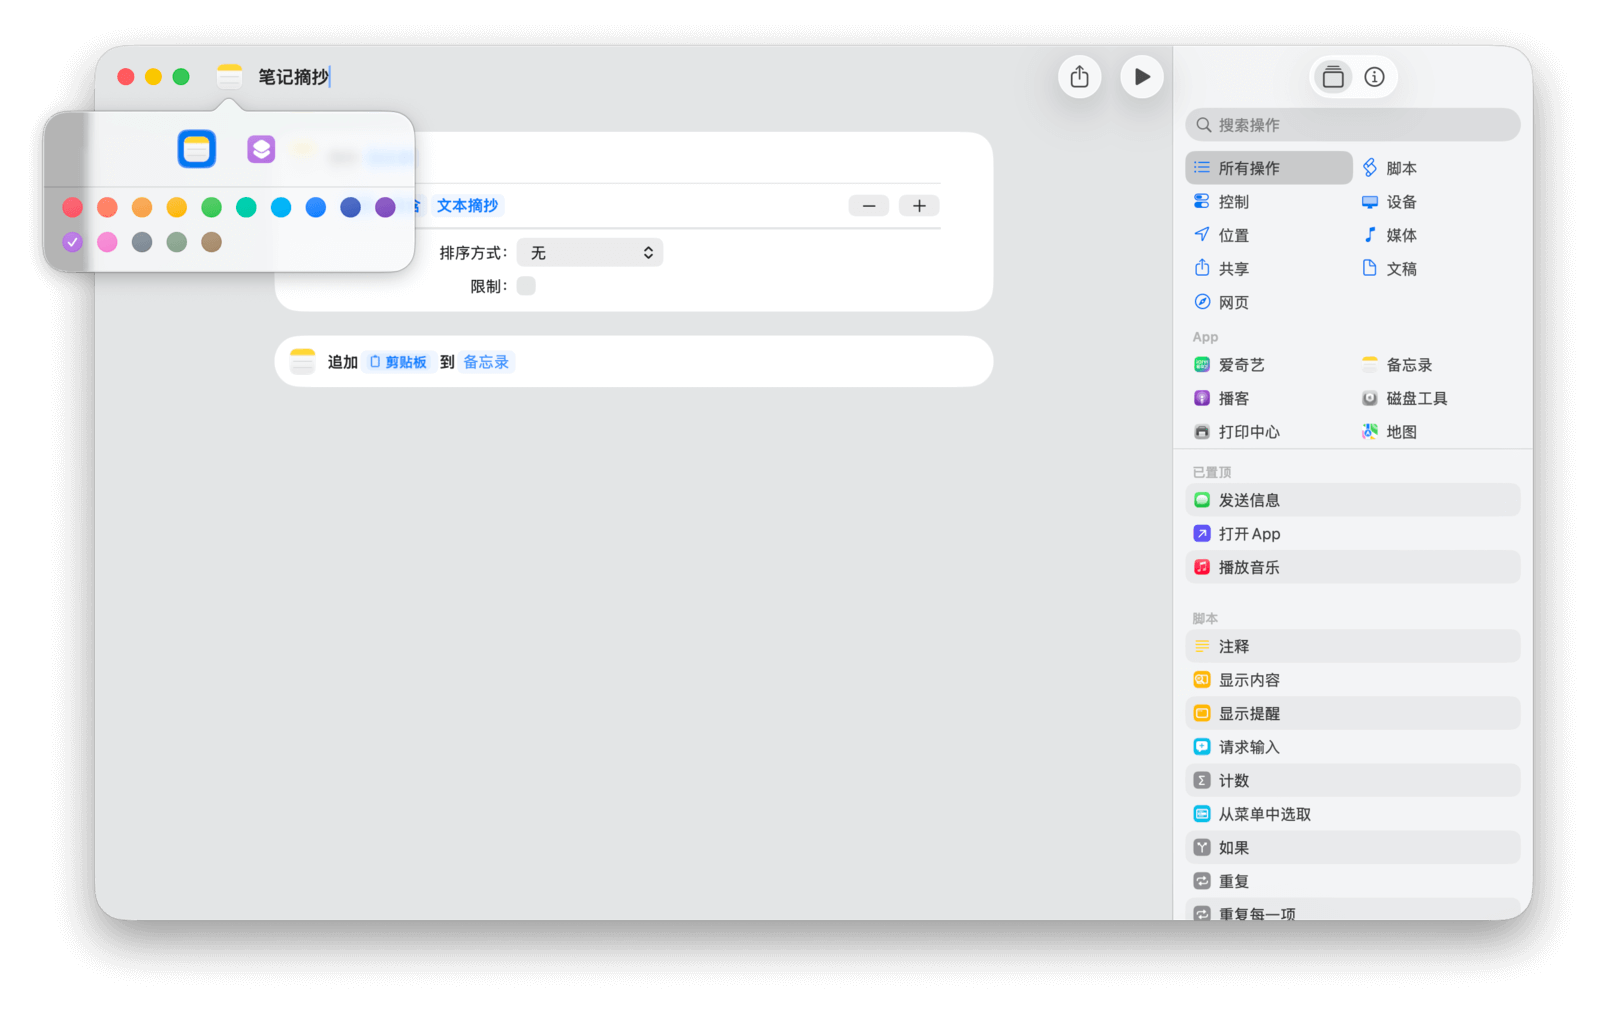Pick the green color swatch
This screenshot has height=1009, width=1600.
(212, 207)
